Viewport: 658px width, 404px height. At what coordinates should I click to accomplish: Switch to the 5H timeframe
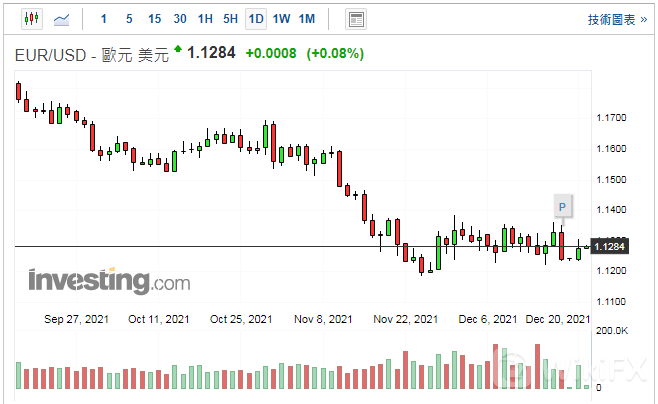click(x=230, y=19)
